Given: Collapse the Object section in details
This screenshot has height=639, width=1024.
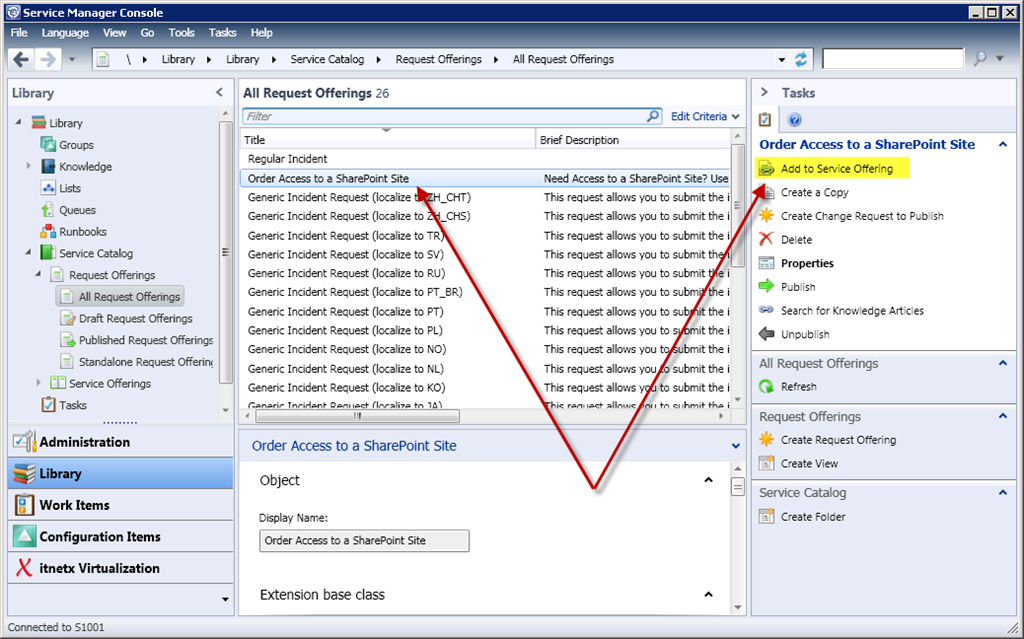Looking at the screenshot, I should [x=708, y=480].
